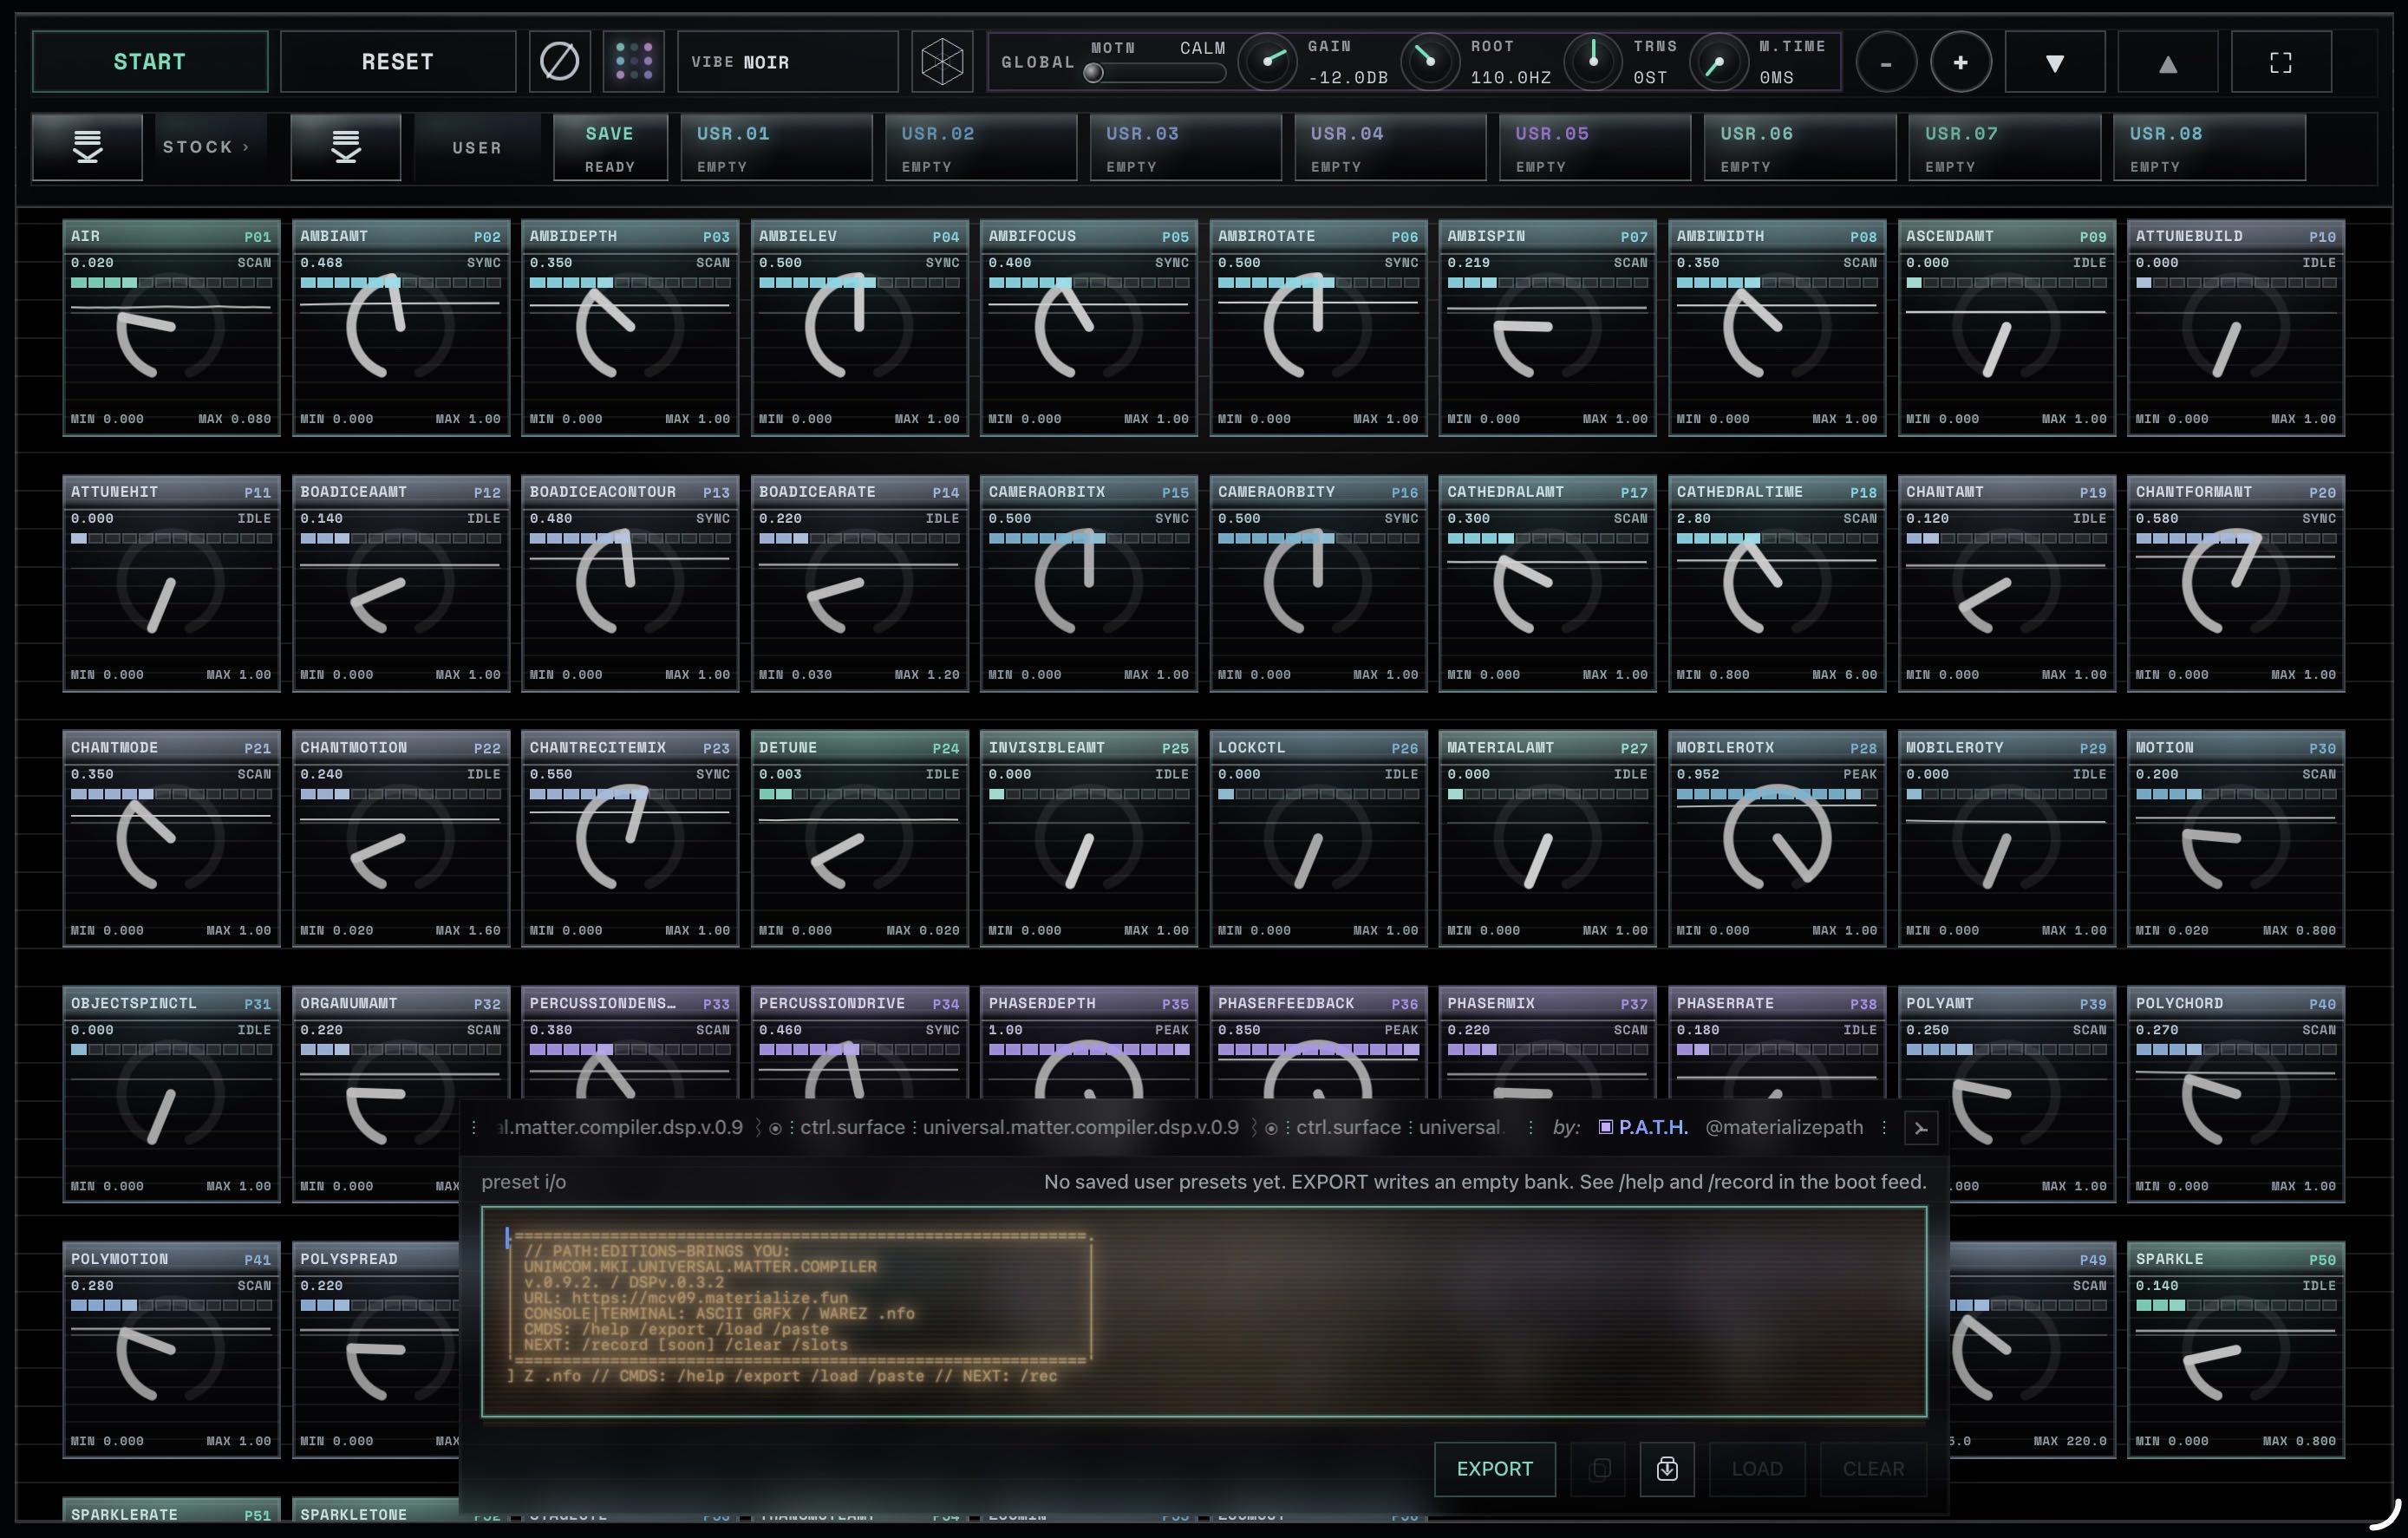Click the CLEAR button

[x=1874, y=1469]
